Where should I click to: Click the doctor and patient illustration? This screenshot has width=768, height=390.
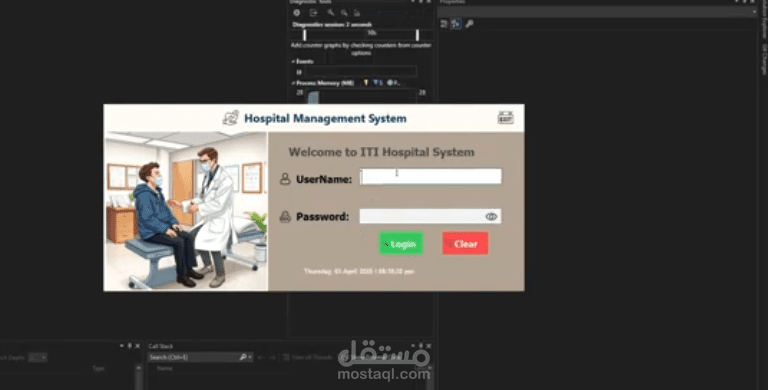coord(186,211)
